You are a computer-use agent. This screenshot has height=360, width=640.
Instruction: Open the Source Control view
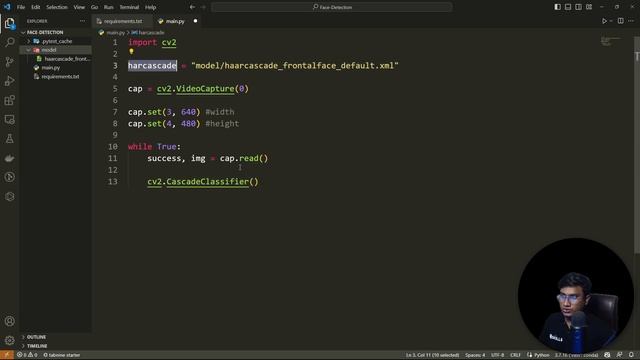(x=9, y=62)
